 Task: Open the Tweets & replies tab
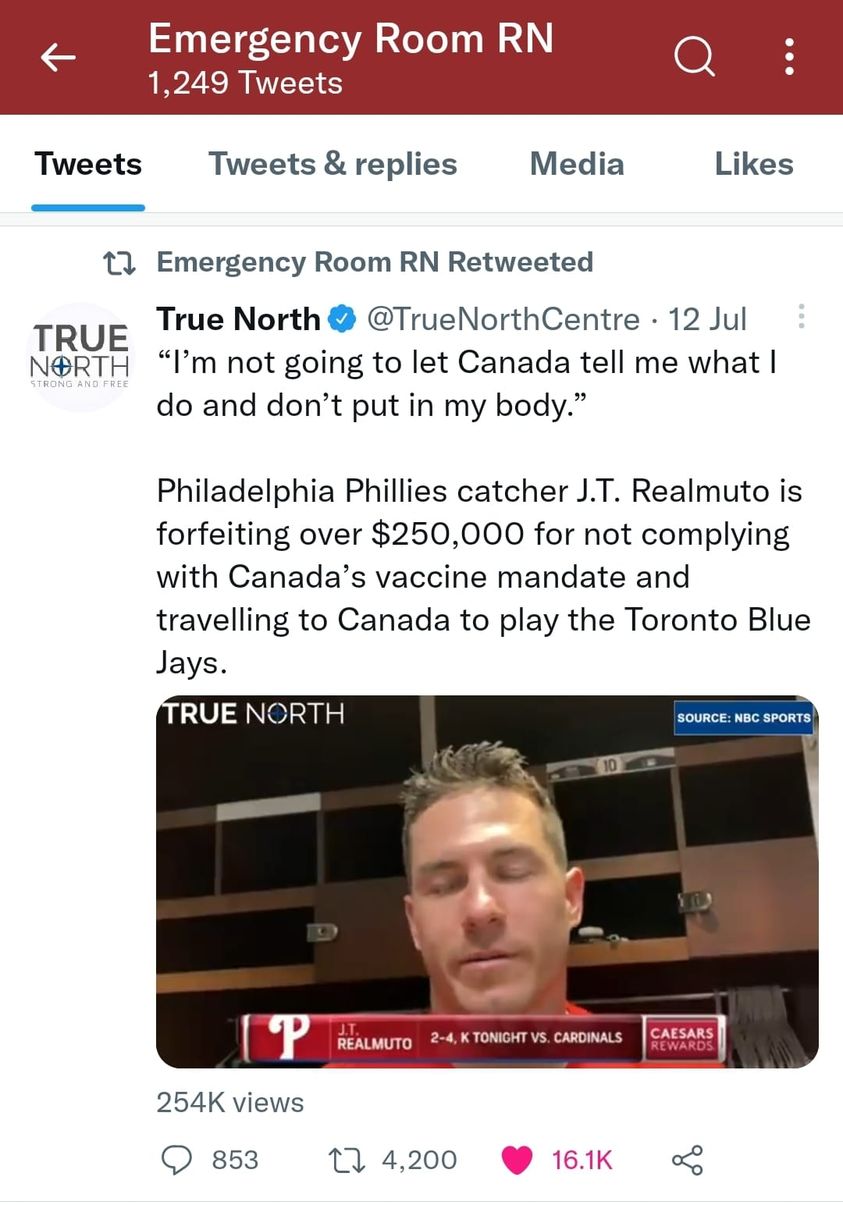pyautogui.click(x=332, y=164)
